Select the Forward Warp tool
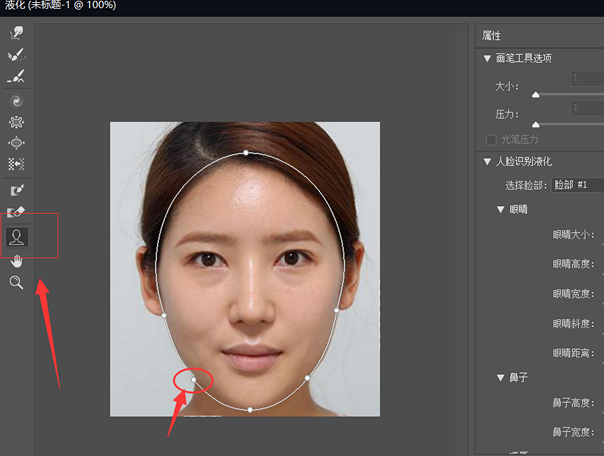The height and width of the screenshot is (456, 604). pos(17,33)
